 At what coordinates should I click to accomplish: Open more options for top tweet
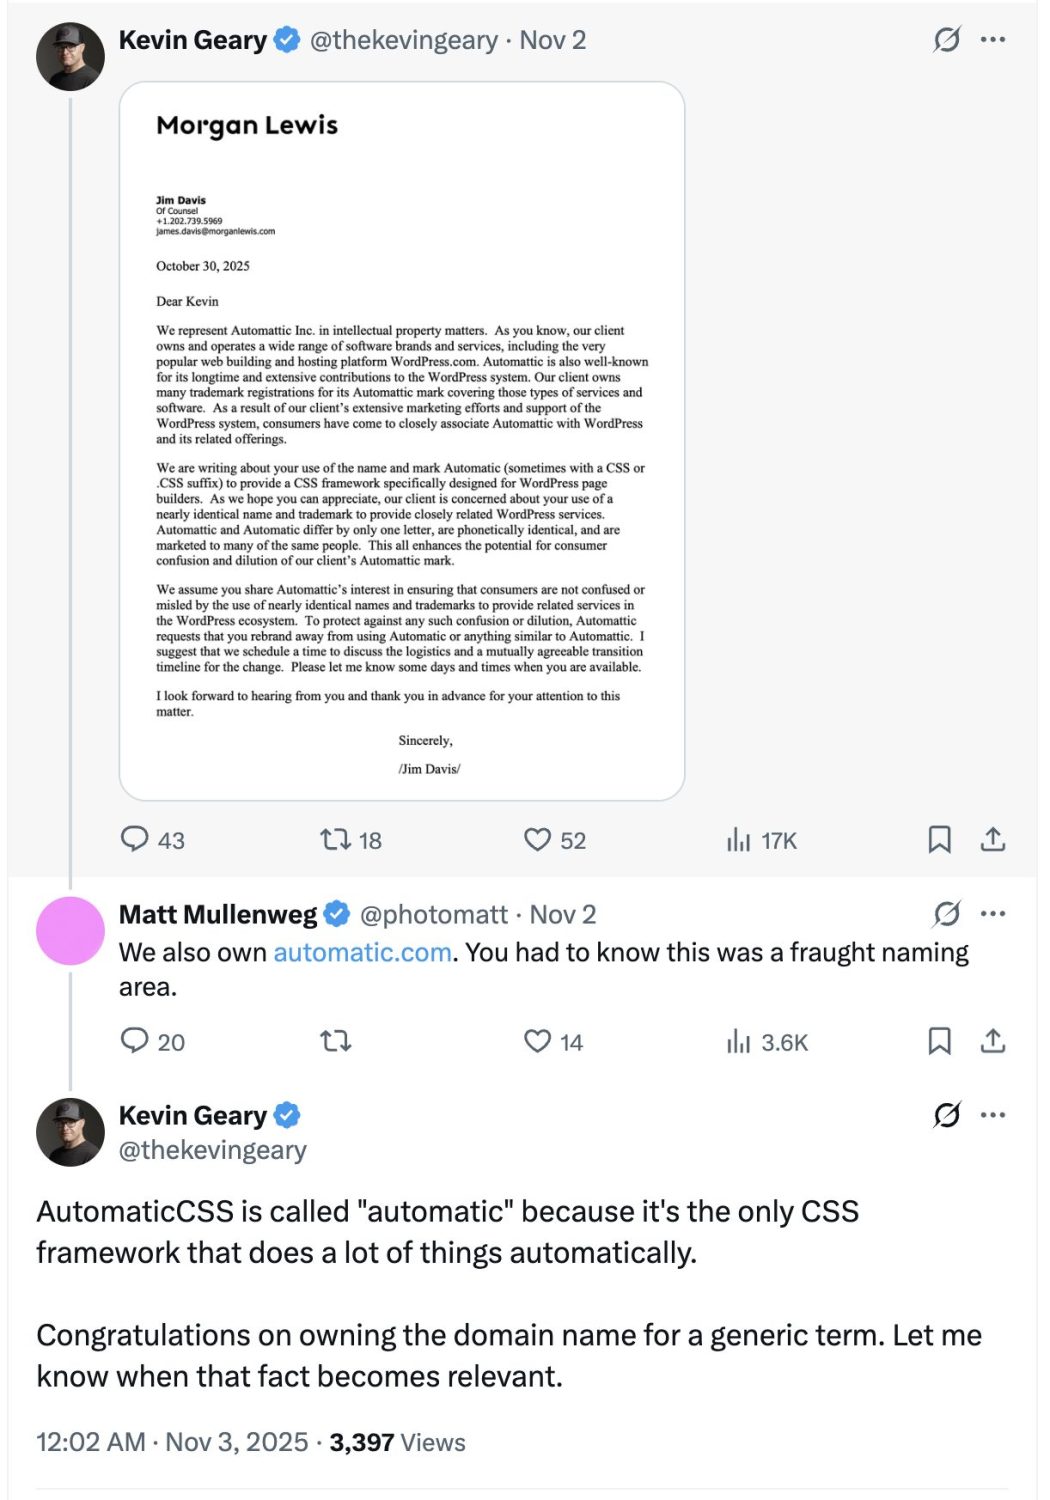click(993, 40)
